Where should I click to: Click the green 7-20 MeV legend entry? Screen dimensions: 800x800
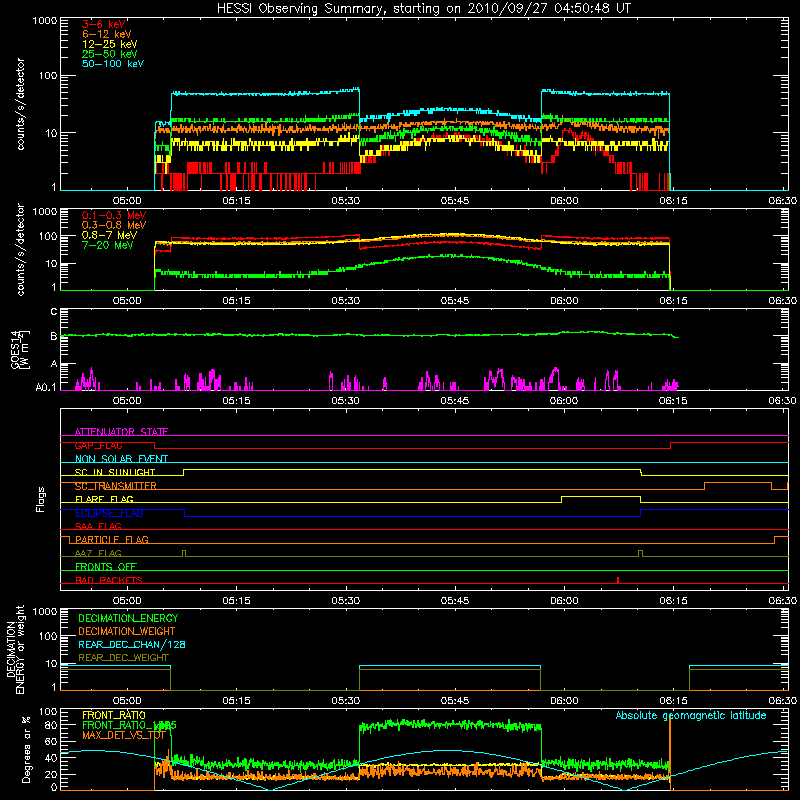point(107,245)
